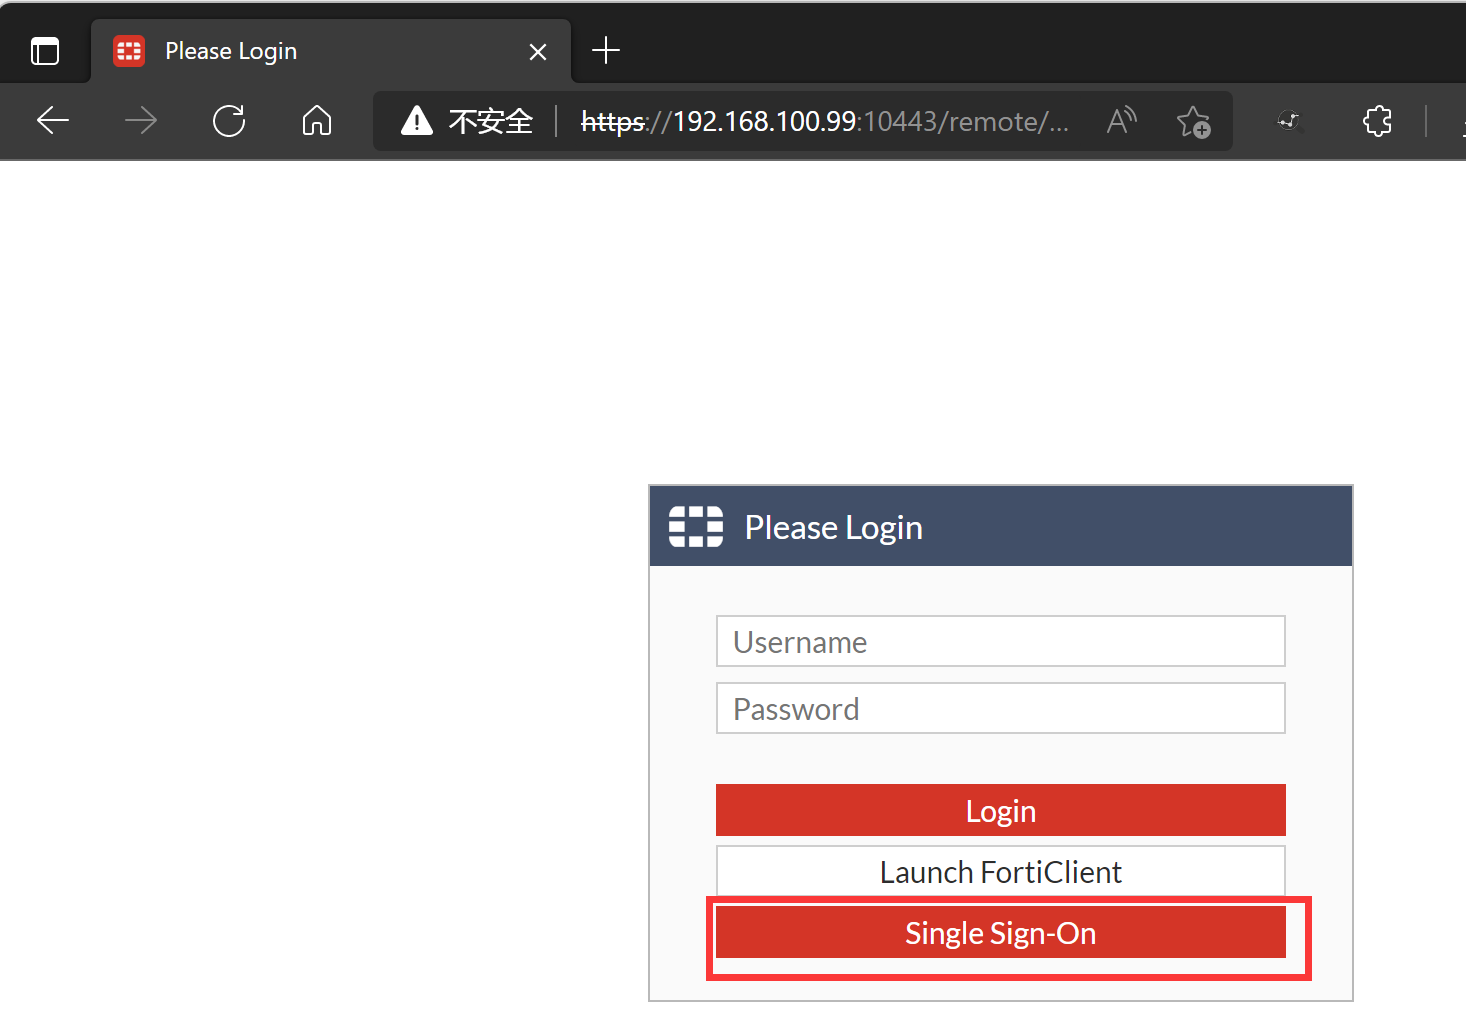Focus the Username input field
Screen dimensions: 1466x1011
click(1000, 642)
